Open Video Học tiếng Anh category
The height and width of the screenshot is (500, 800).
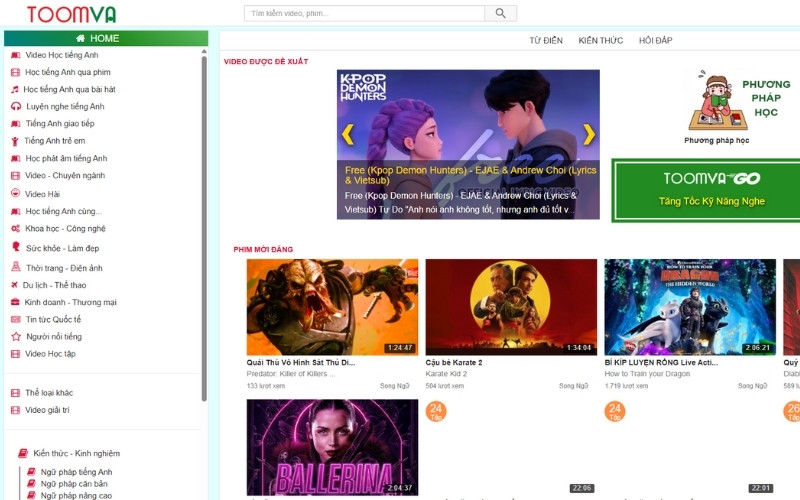(x=62, y=55)
